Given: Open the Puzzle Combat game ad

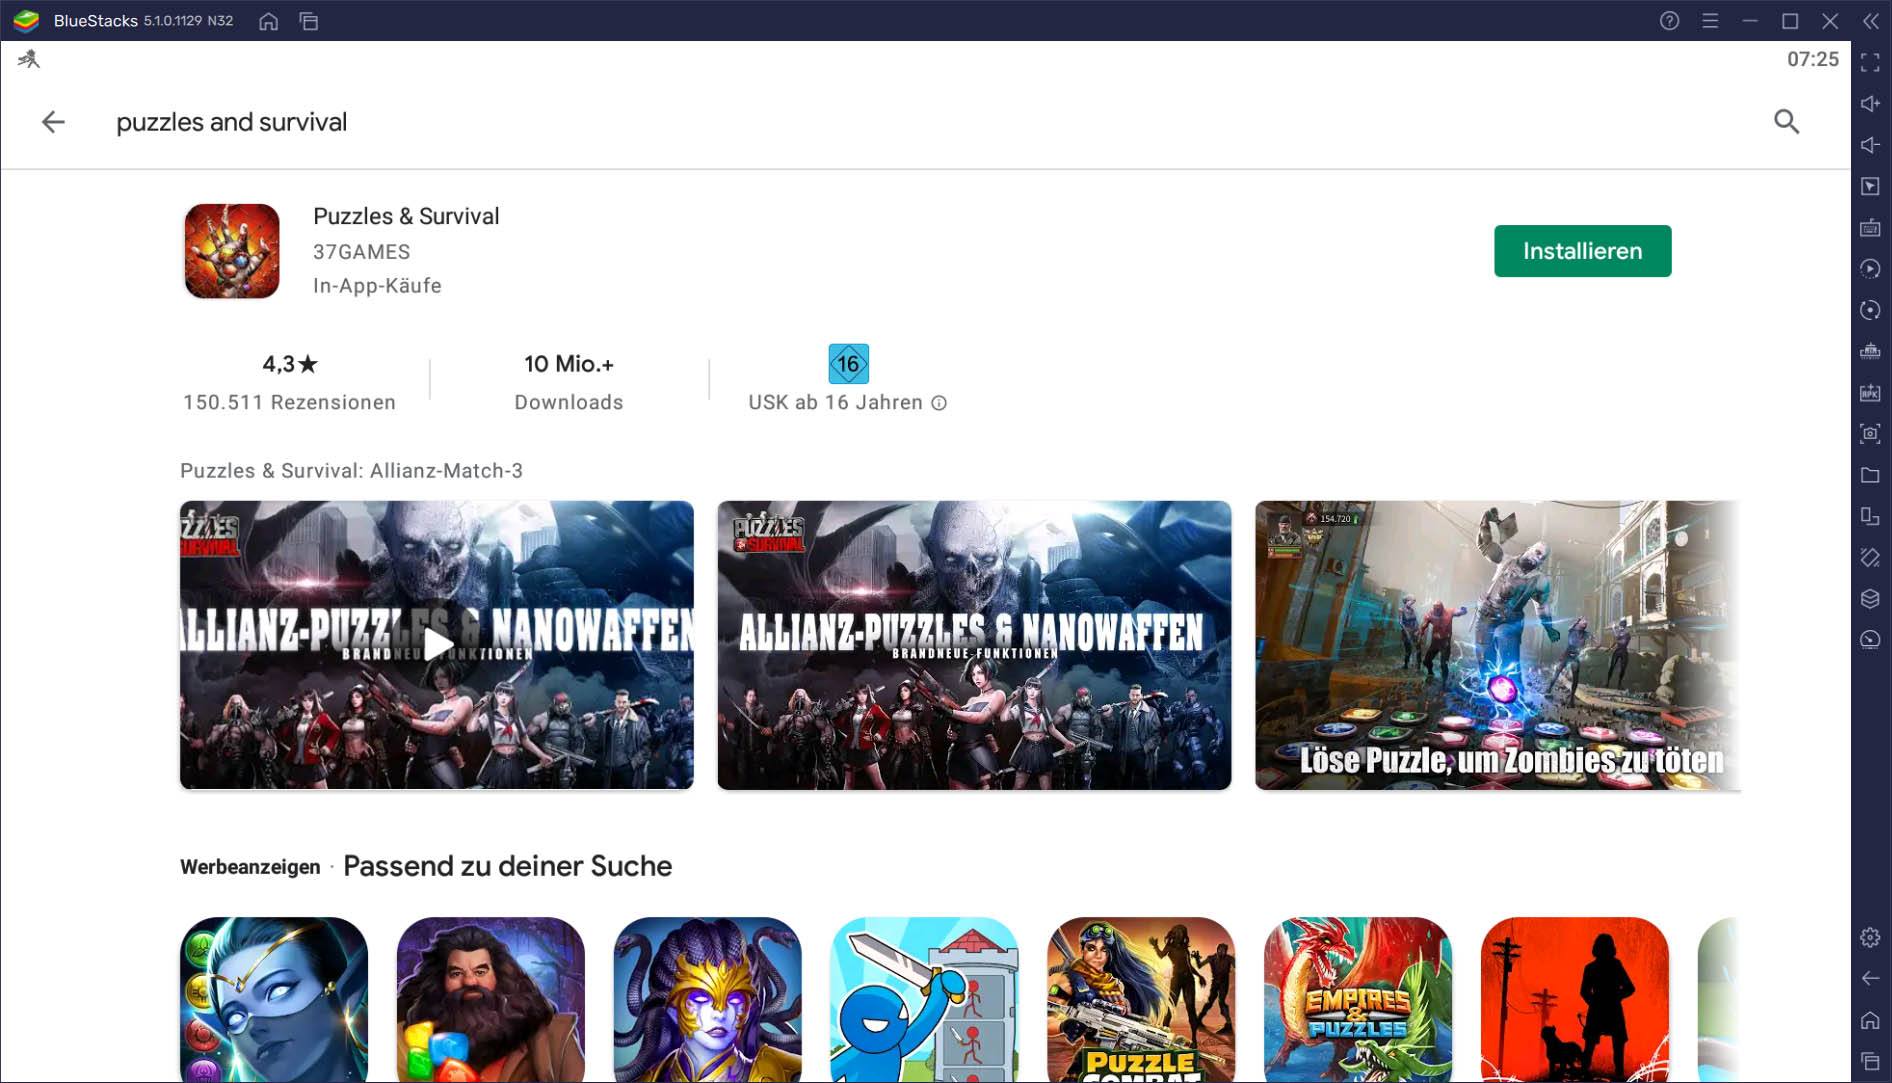Looking at the screenshot, I should 1141,1000.
